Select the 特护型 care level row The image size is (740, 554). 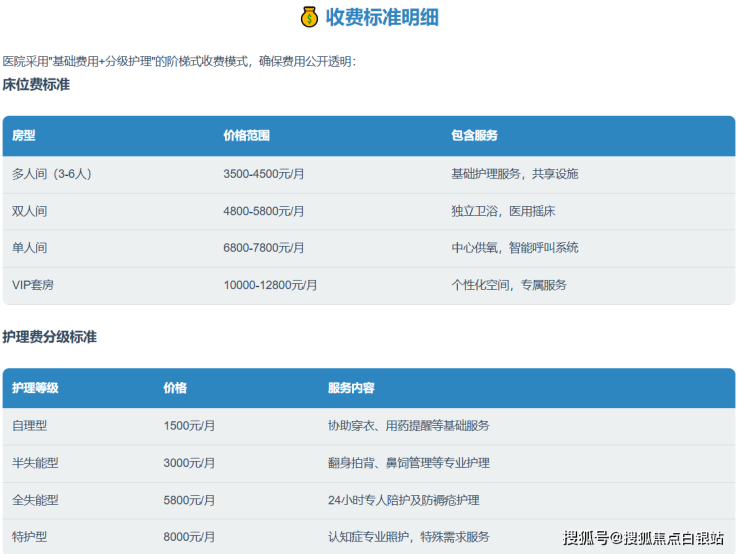click(29, 537)
